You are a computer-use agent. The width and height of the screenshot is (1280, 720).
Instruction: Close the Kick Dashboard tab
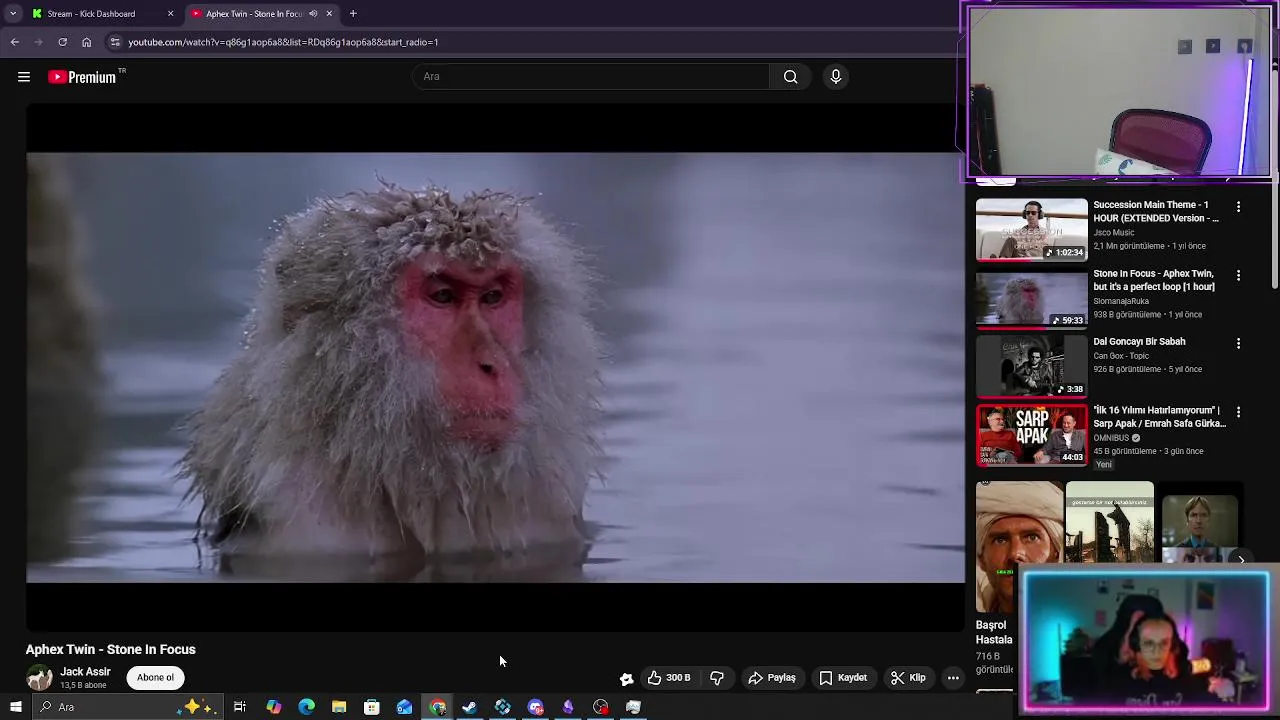[170, 14]
